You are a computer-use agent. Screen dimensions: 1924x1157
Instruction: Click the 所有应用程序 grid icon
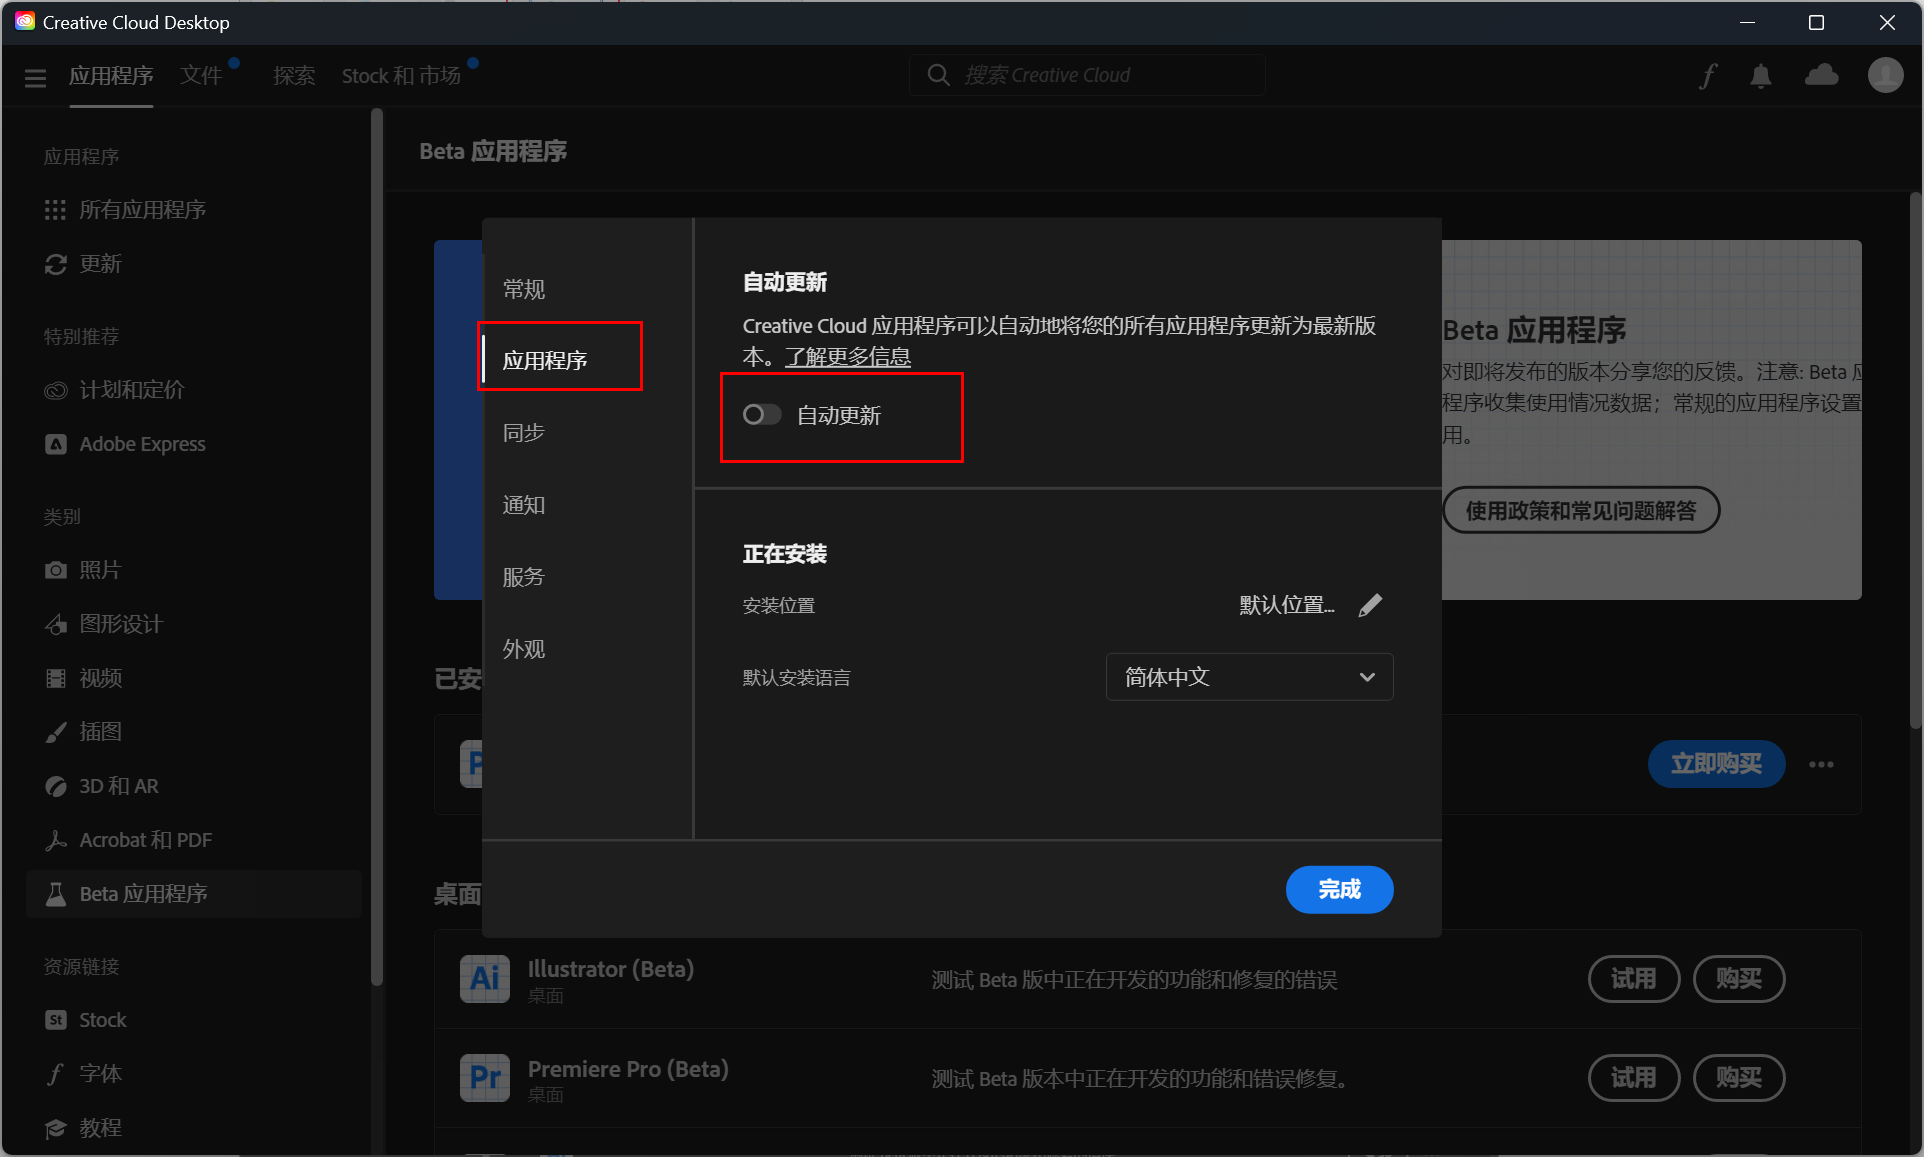(56, 210)
